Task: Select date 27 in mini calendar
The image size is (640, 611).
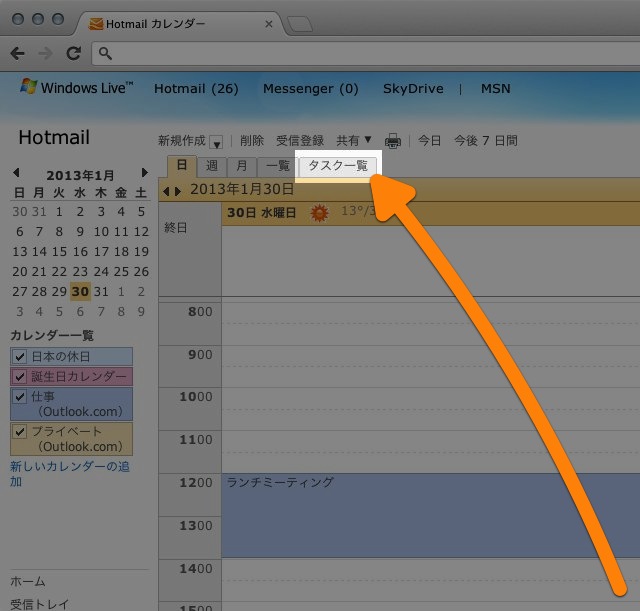Action: [20, 291]
